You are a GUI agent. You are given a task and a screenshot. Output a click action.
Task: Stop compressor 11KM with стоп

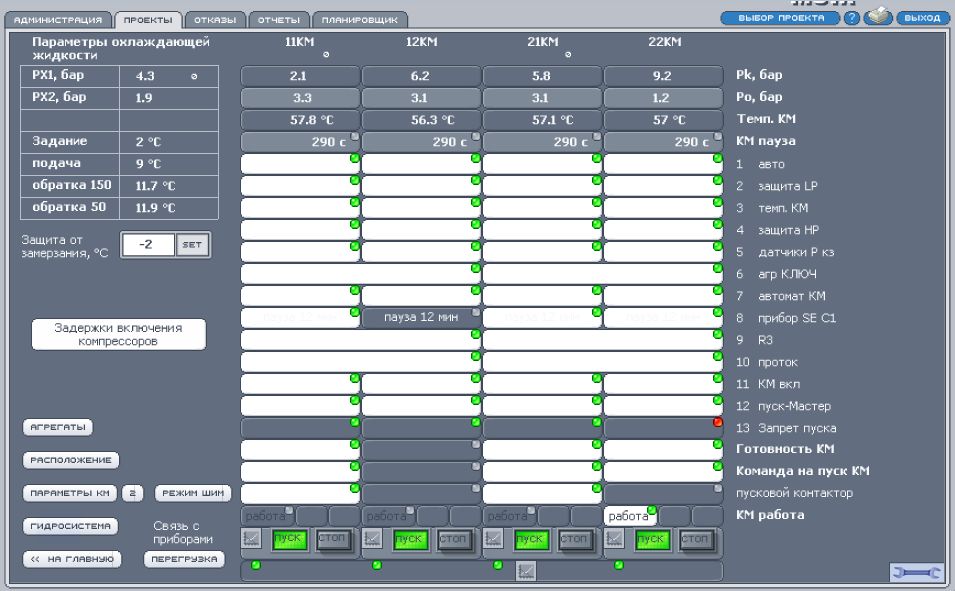(x=333, y=539)
